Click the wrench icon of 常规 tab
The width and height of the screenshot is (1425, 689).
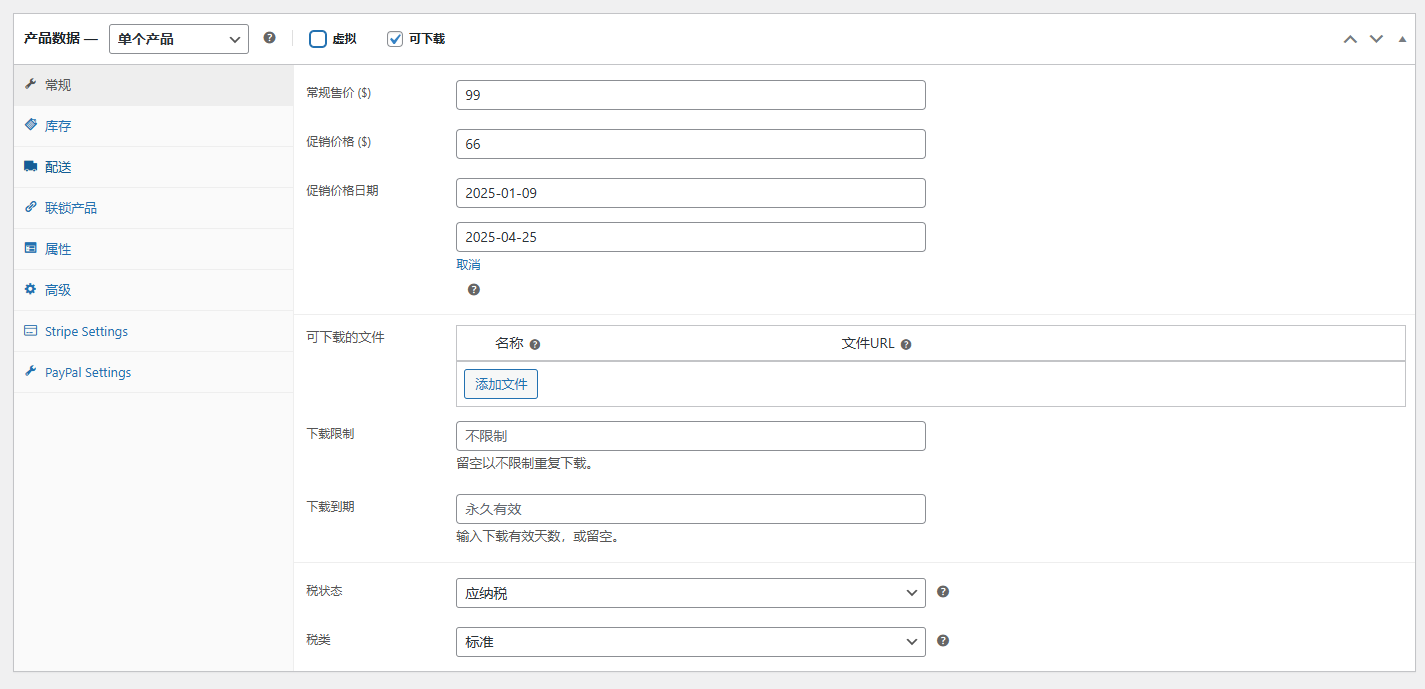(31, 85)
